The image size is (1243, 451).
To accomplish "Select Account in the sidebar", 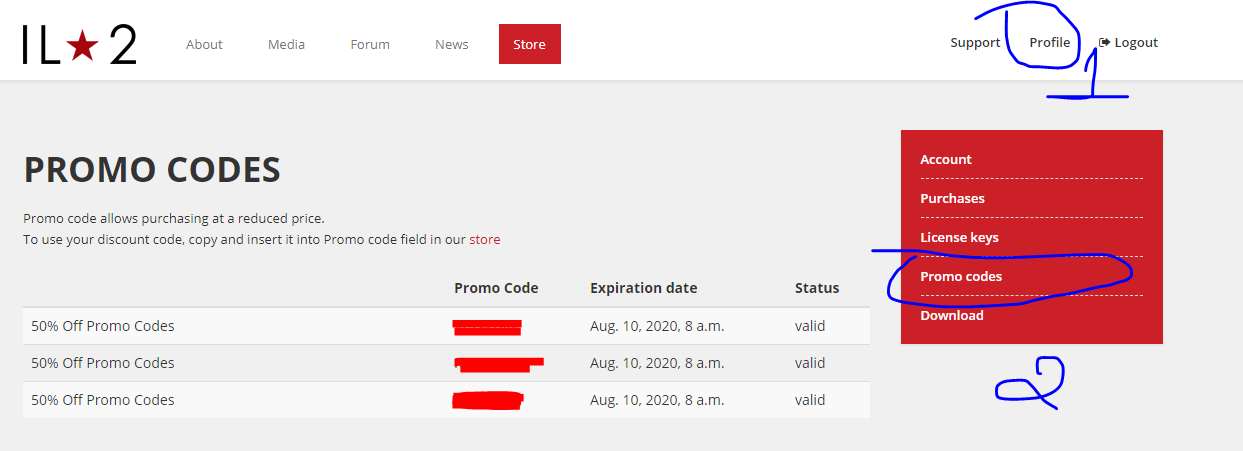I will [x=946, y=160].
